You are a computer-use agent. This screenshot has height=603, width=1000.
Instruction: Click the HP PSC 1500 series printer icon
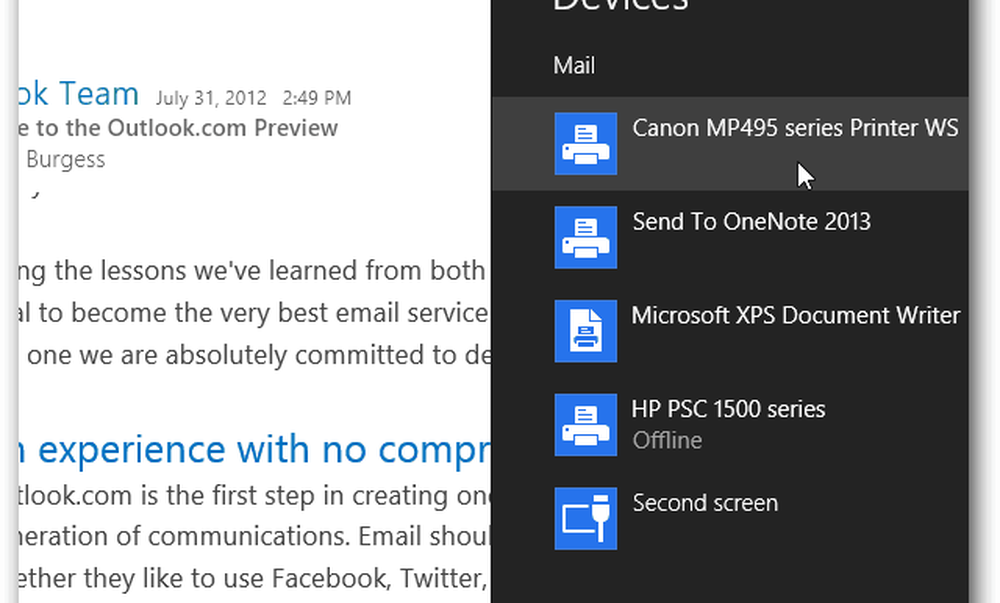coord(585,425)
